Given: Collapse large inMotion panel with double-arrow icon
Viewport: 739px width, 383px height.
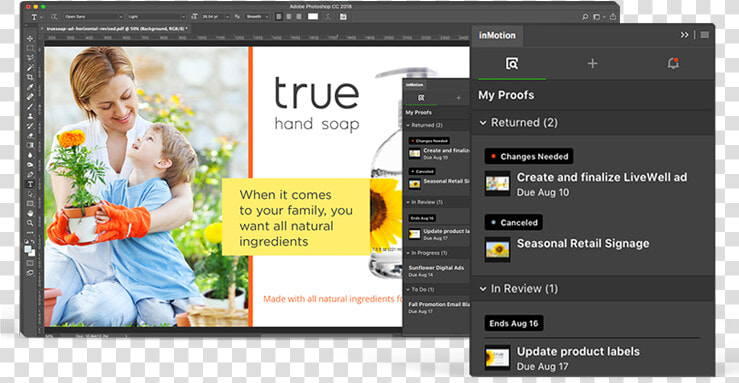Looking at the screenshot, I should click(684, 35).
